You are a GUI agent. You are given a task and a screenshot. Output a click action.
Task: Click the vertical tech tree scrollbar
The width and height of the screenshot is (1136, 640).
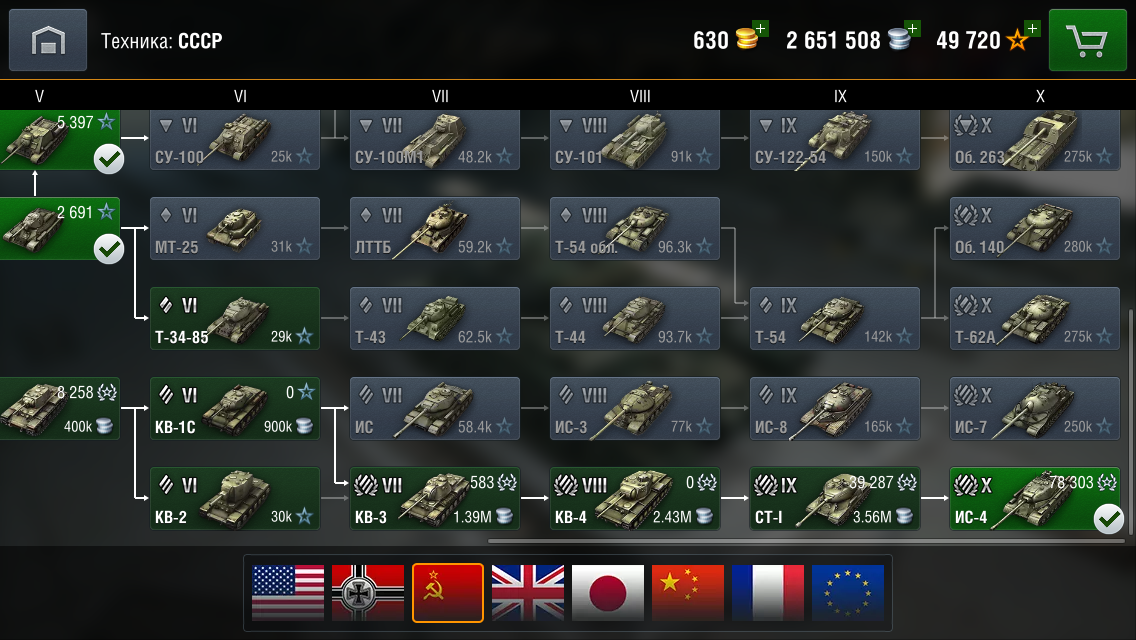coord(1132,423)
